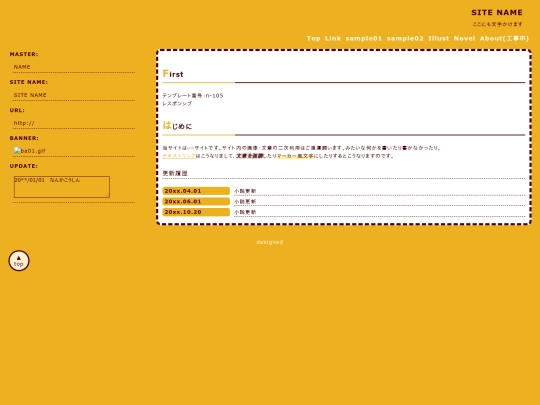Click the BANNER: sidebar label
This screenshot has width=540, height=405.
pyautogui.click(x=24, y=138)
